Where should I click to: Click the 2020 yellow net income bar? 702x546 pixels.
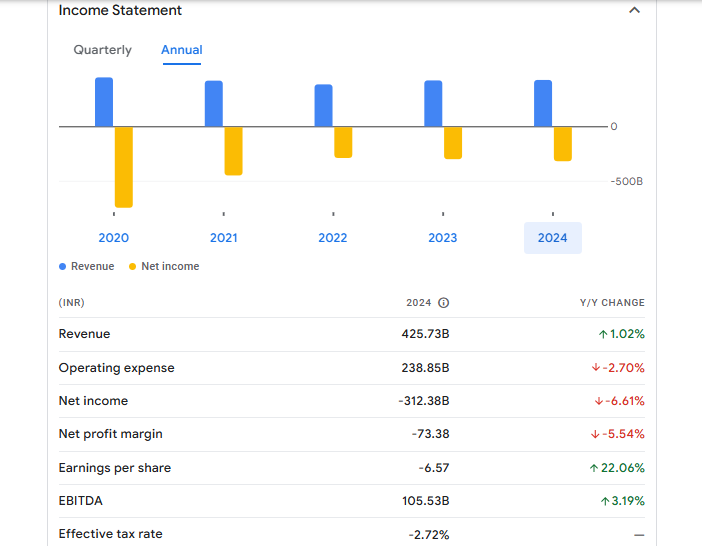click(124, 167)
